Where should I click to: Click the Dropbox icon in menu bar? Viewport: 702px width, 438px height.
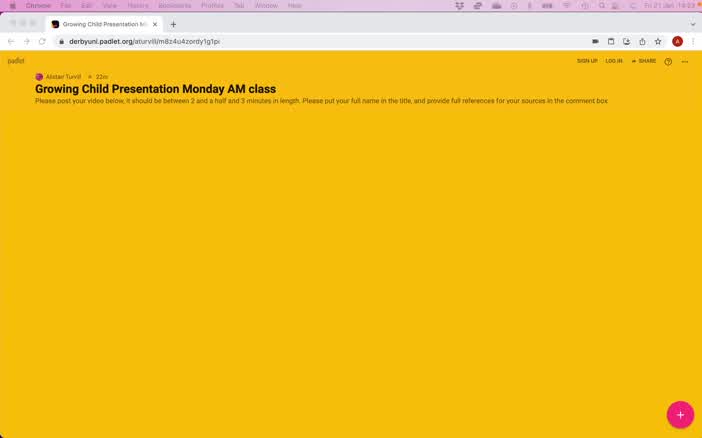(459, 5)
